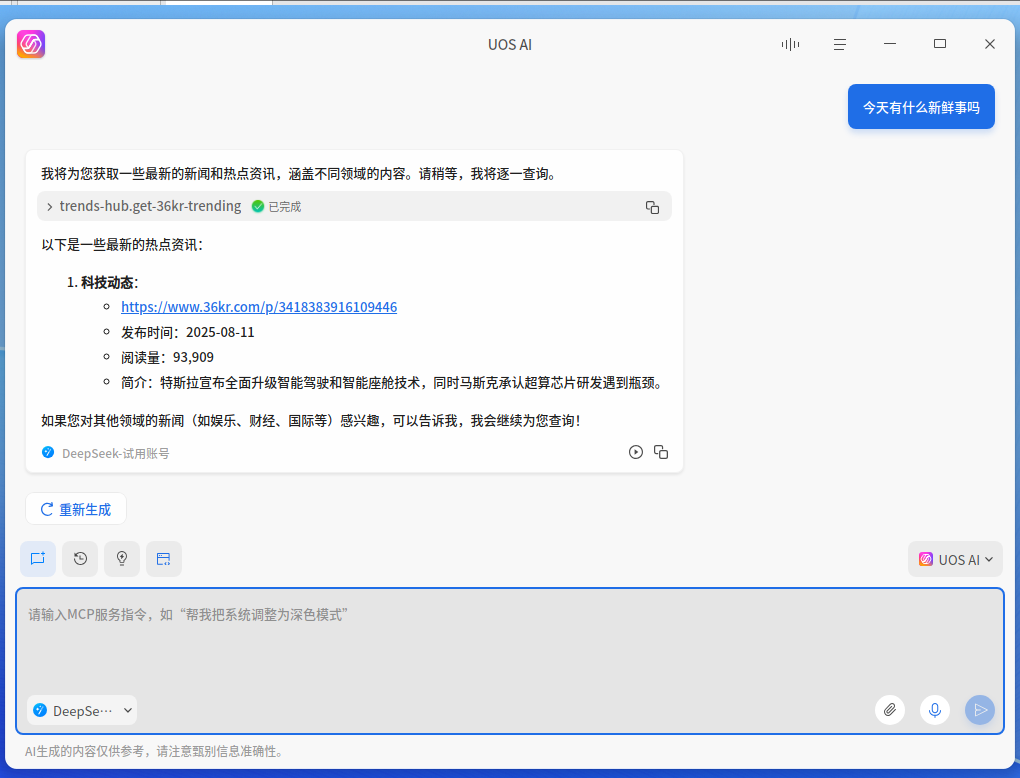Copy the entire AI response
The width and height of the screenshot is (1020, 778).
(x=661, y=452)
